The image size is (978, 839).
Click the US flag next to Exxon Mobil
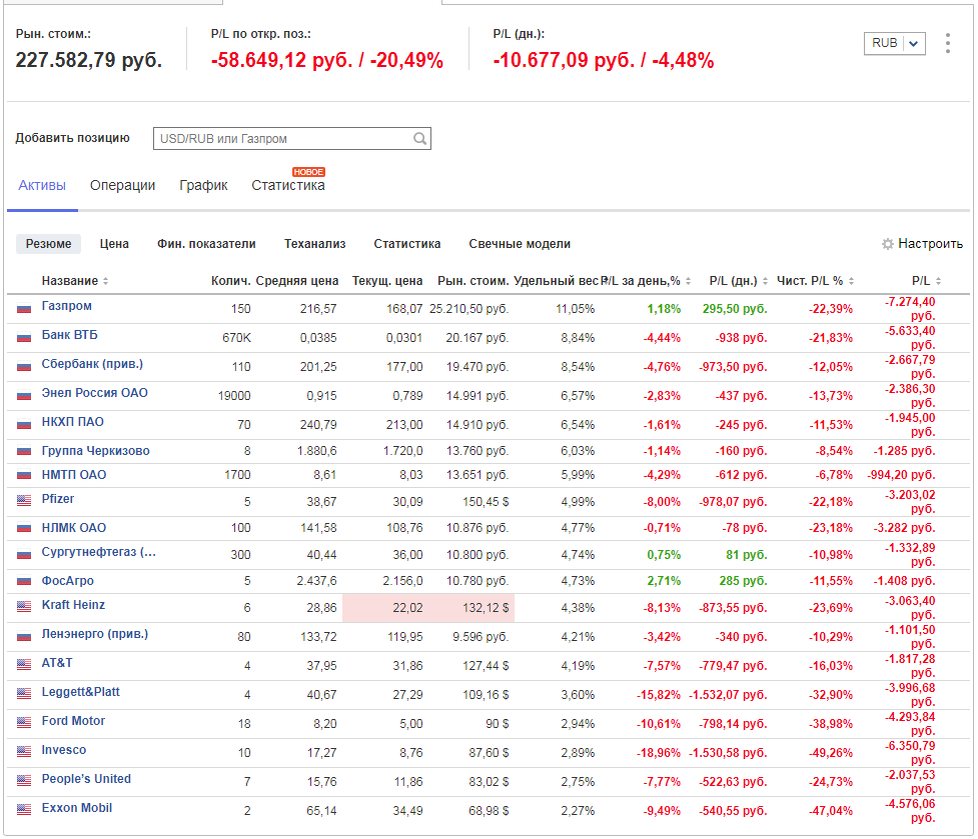point(24,810)
